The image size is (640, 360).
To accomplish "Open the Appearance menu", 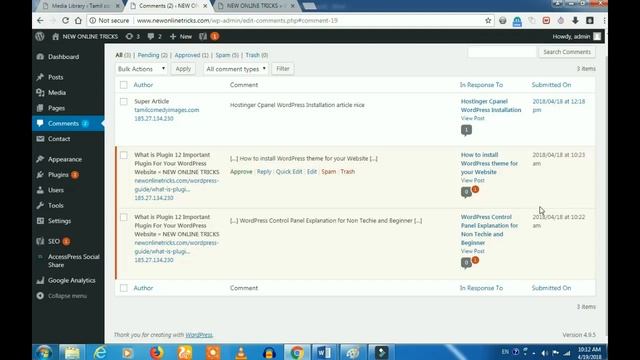I will pyautogui.click(x=64, y=159).
